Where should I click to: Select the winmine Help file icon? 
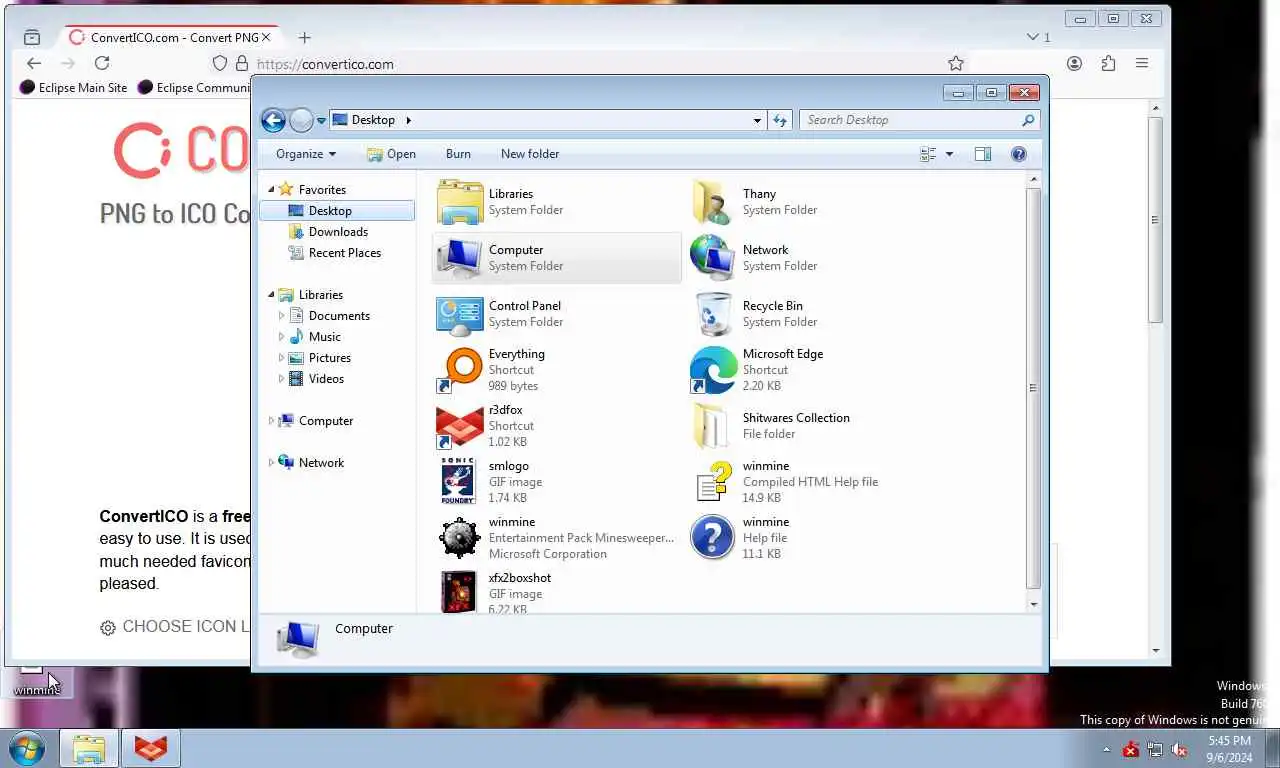712,538
